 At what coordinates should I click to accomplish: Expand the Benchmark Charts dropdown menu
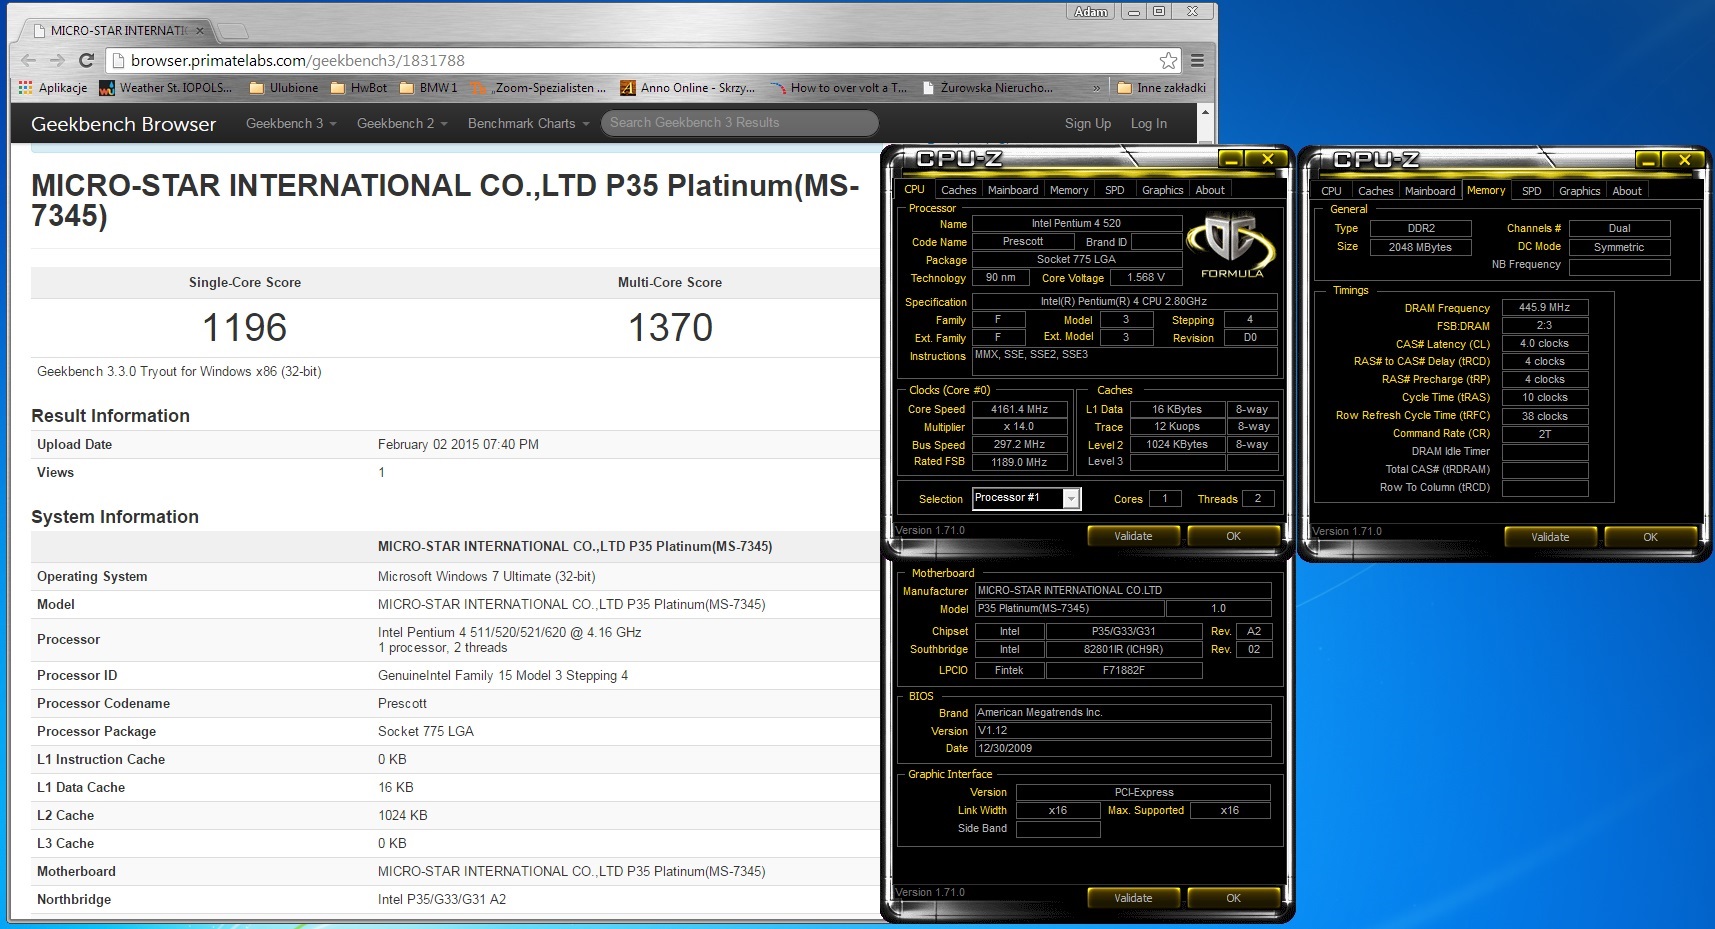528,123
